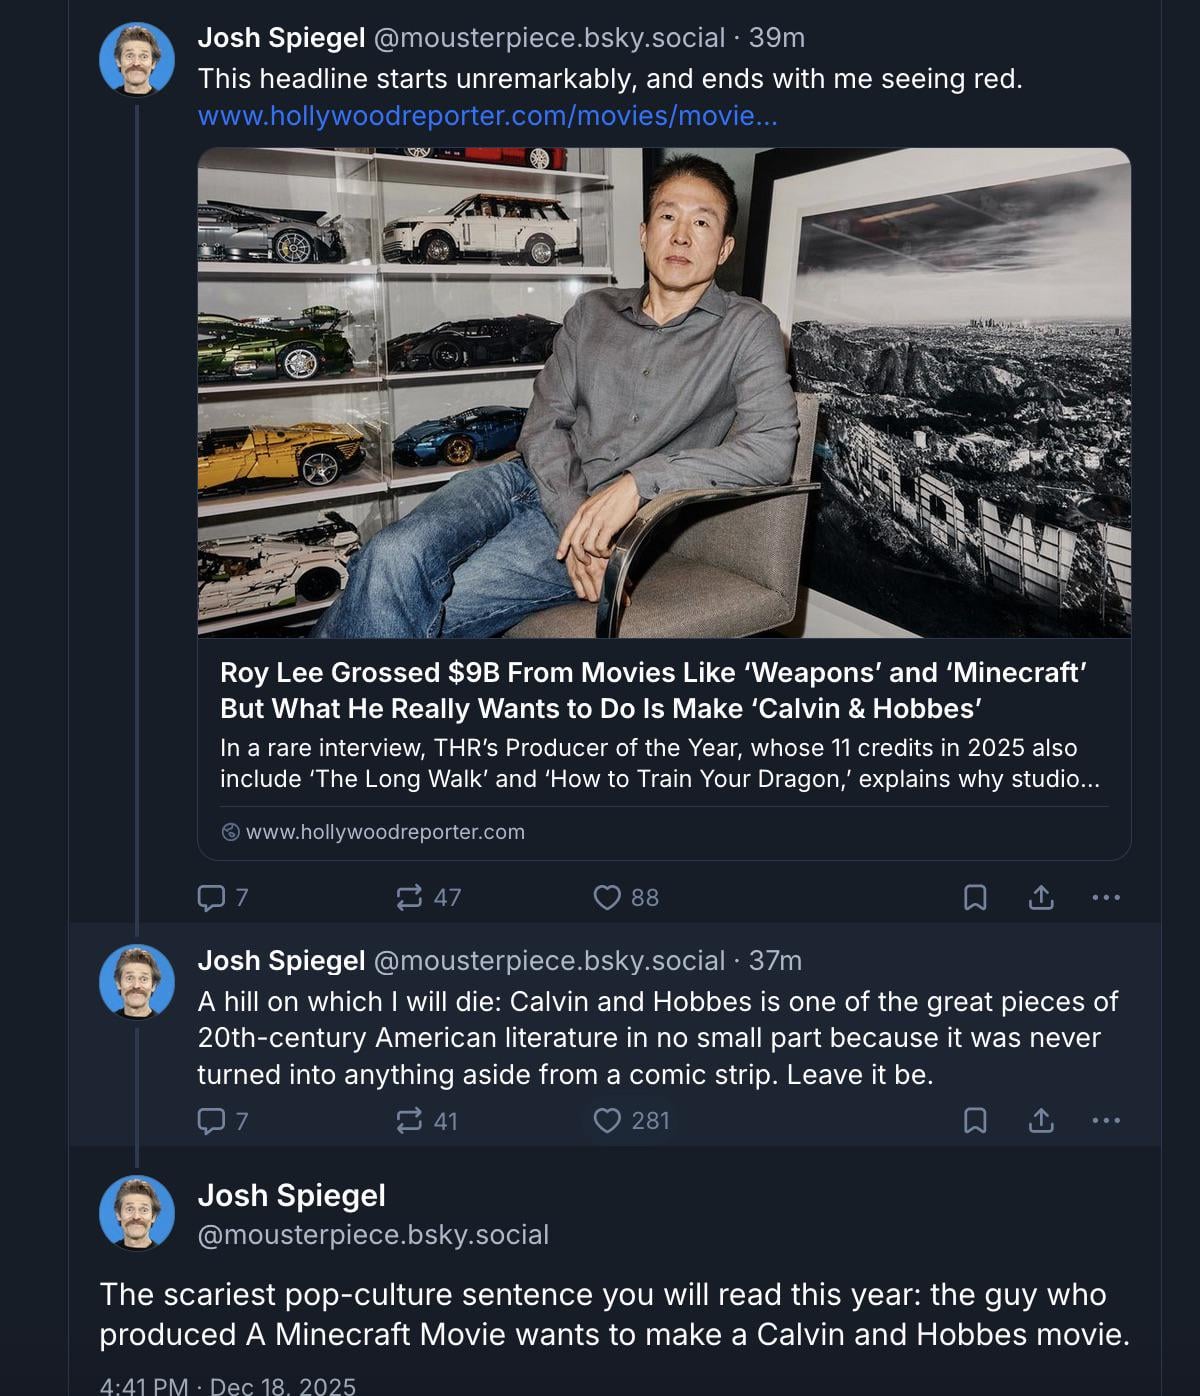Bookmark the first post about the headline
1200x1396 pixels.
pyautogui.click(x=974, y=897)
